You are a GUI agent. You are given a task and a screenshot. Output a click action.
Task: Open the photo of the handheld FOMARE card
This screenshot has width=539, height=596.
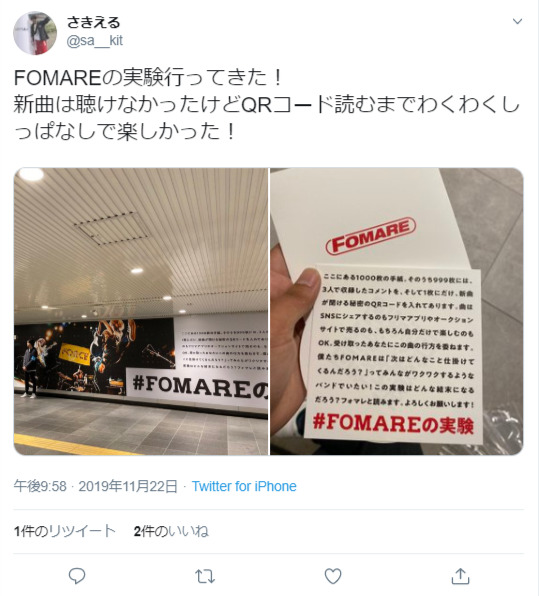[397, 311]
